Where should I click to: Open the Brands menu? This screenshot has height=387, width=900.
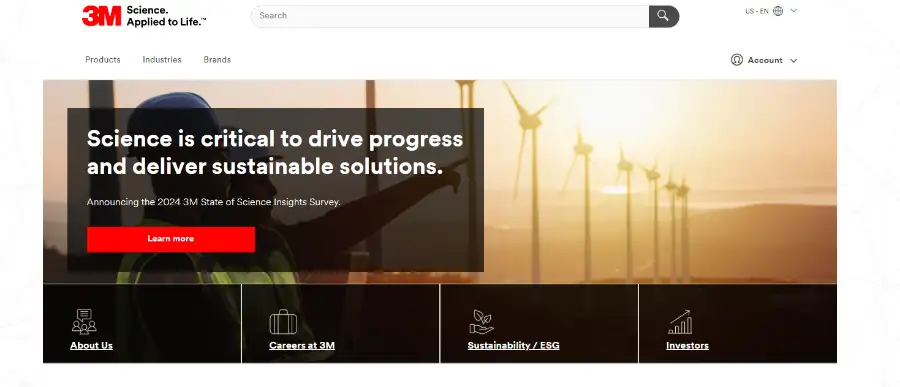tap(217, 60)
